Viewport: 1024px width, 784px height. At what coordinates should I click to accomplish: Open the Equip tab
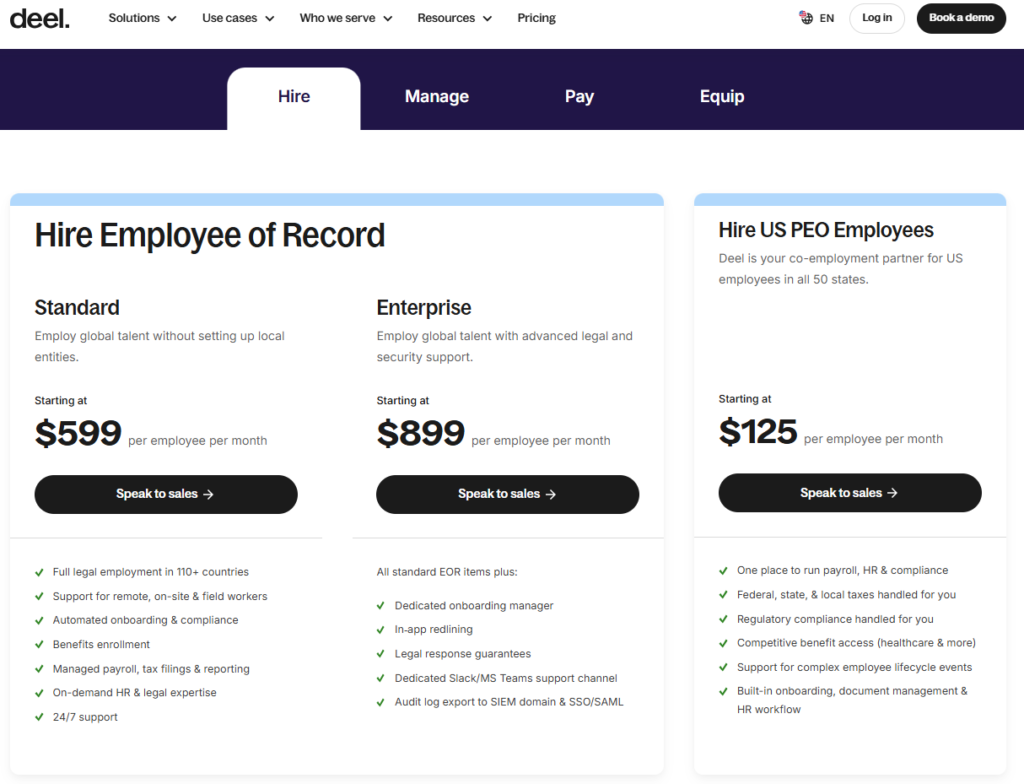click(721, 97)
